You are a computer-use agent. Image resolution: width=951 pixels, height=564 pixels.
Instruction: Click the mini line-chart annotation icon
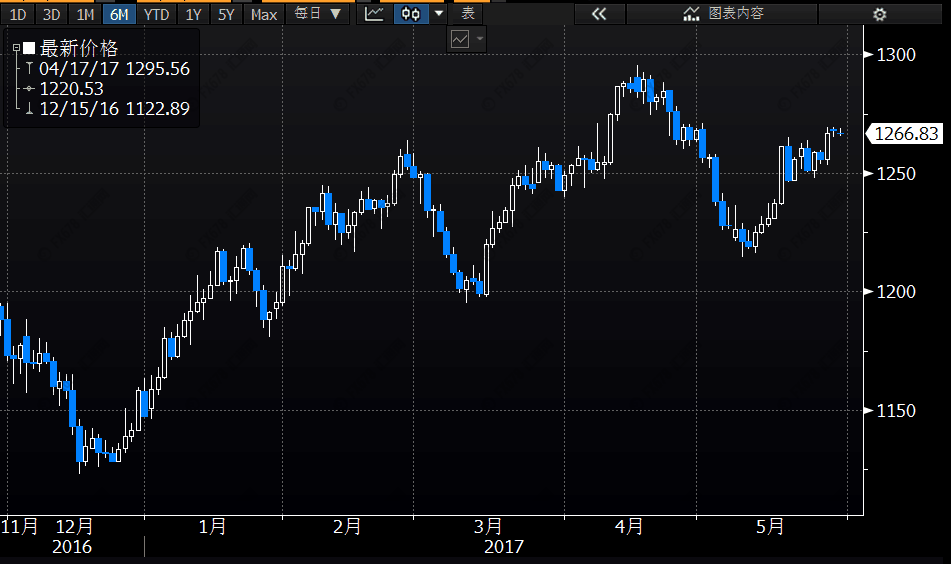460,39
